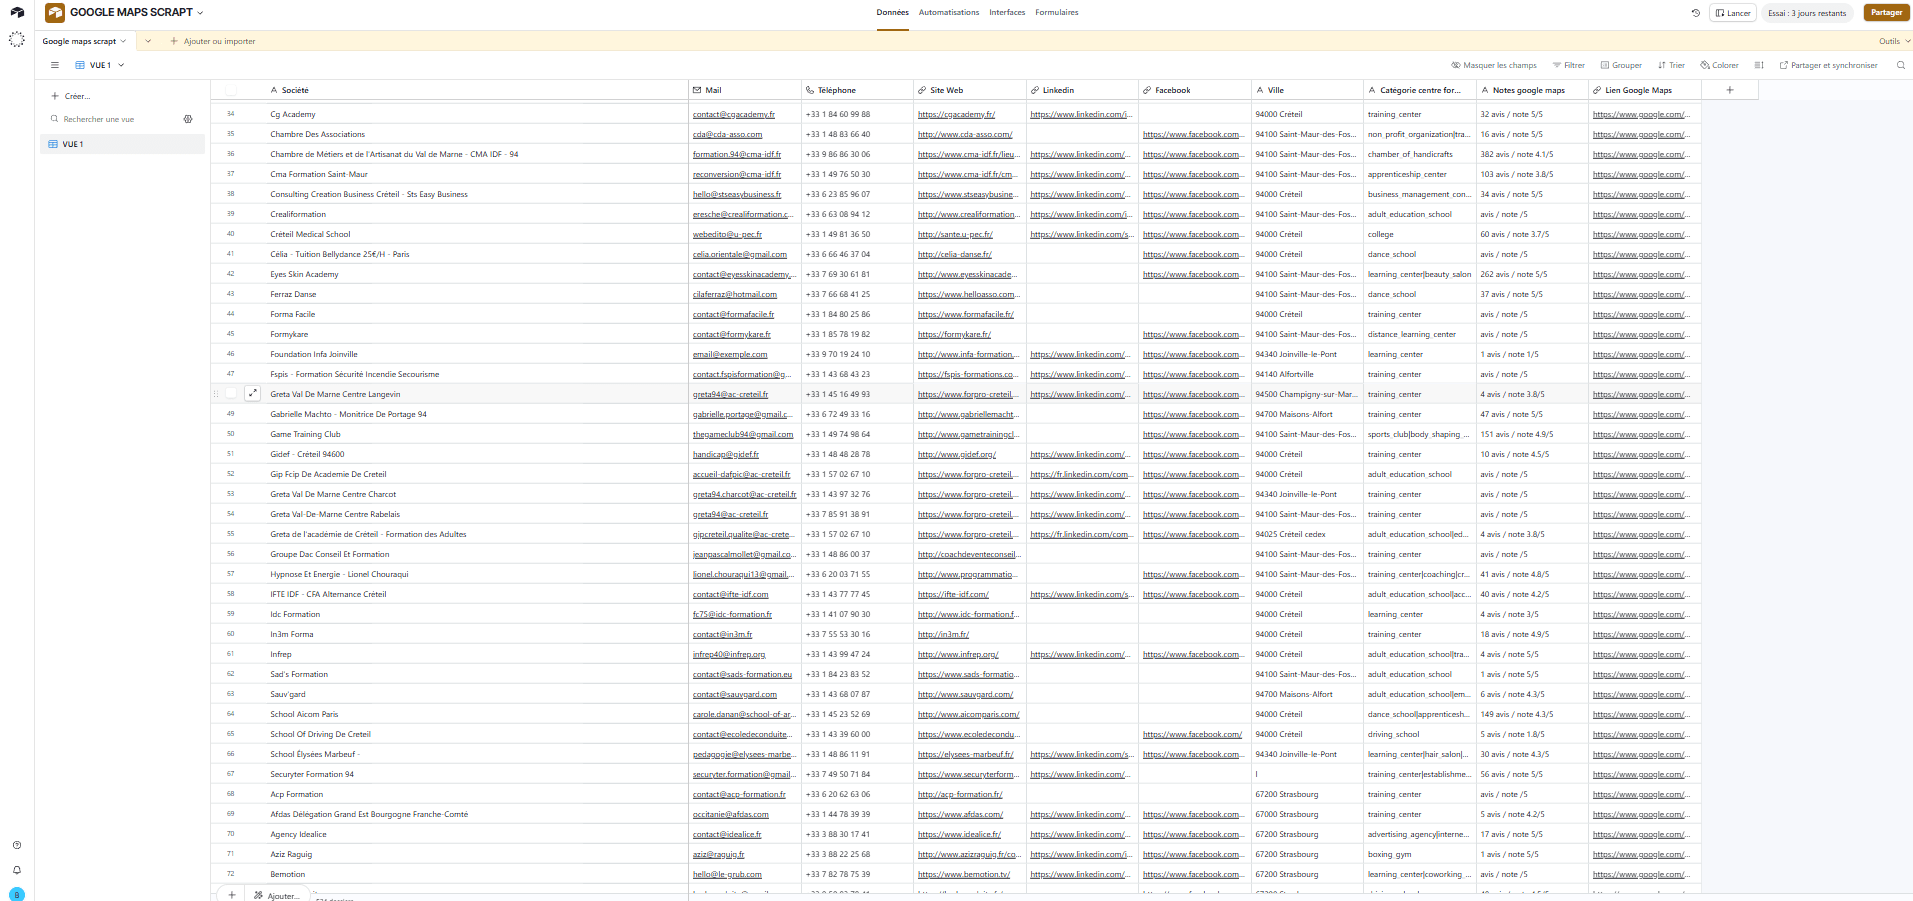Screen dimensions: 1913x901
Task: Toggle the views sidebar hamburger icon
Action: [54, 65]
